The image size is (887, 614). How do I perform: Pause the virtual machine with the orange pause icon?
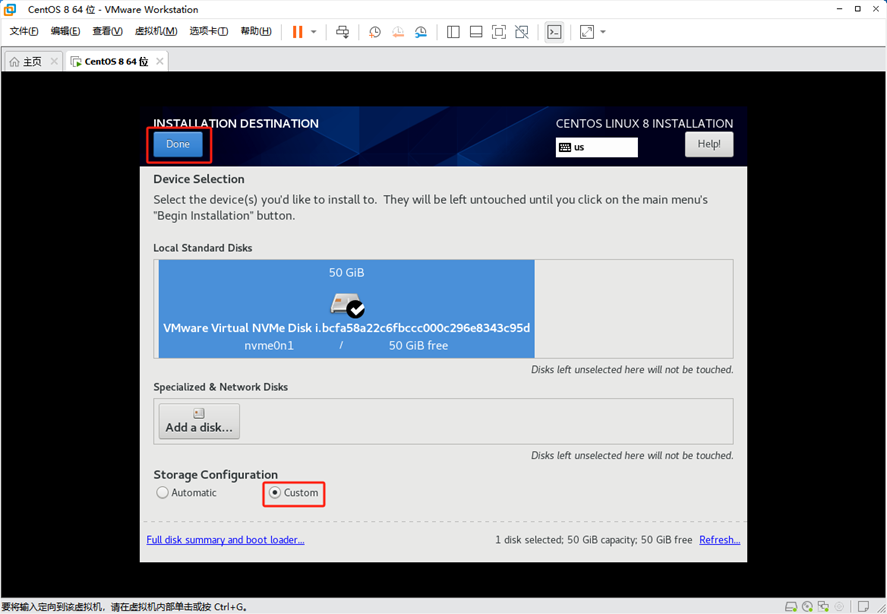[298, 32]
